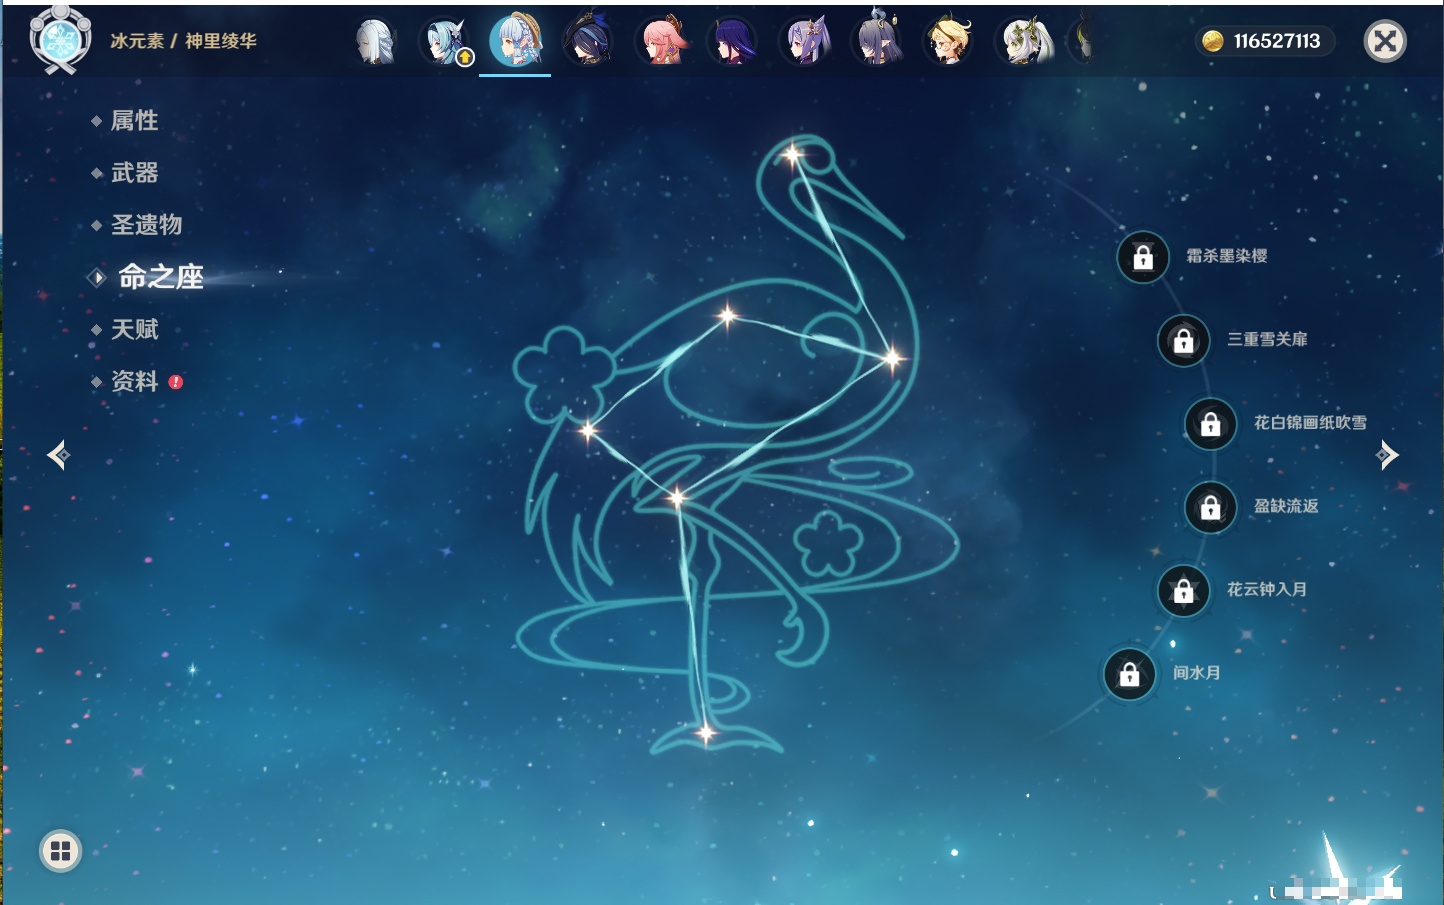
Task: Switch to the pink-haired character avatar
Action: (661, 42)
